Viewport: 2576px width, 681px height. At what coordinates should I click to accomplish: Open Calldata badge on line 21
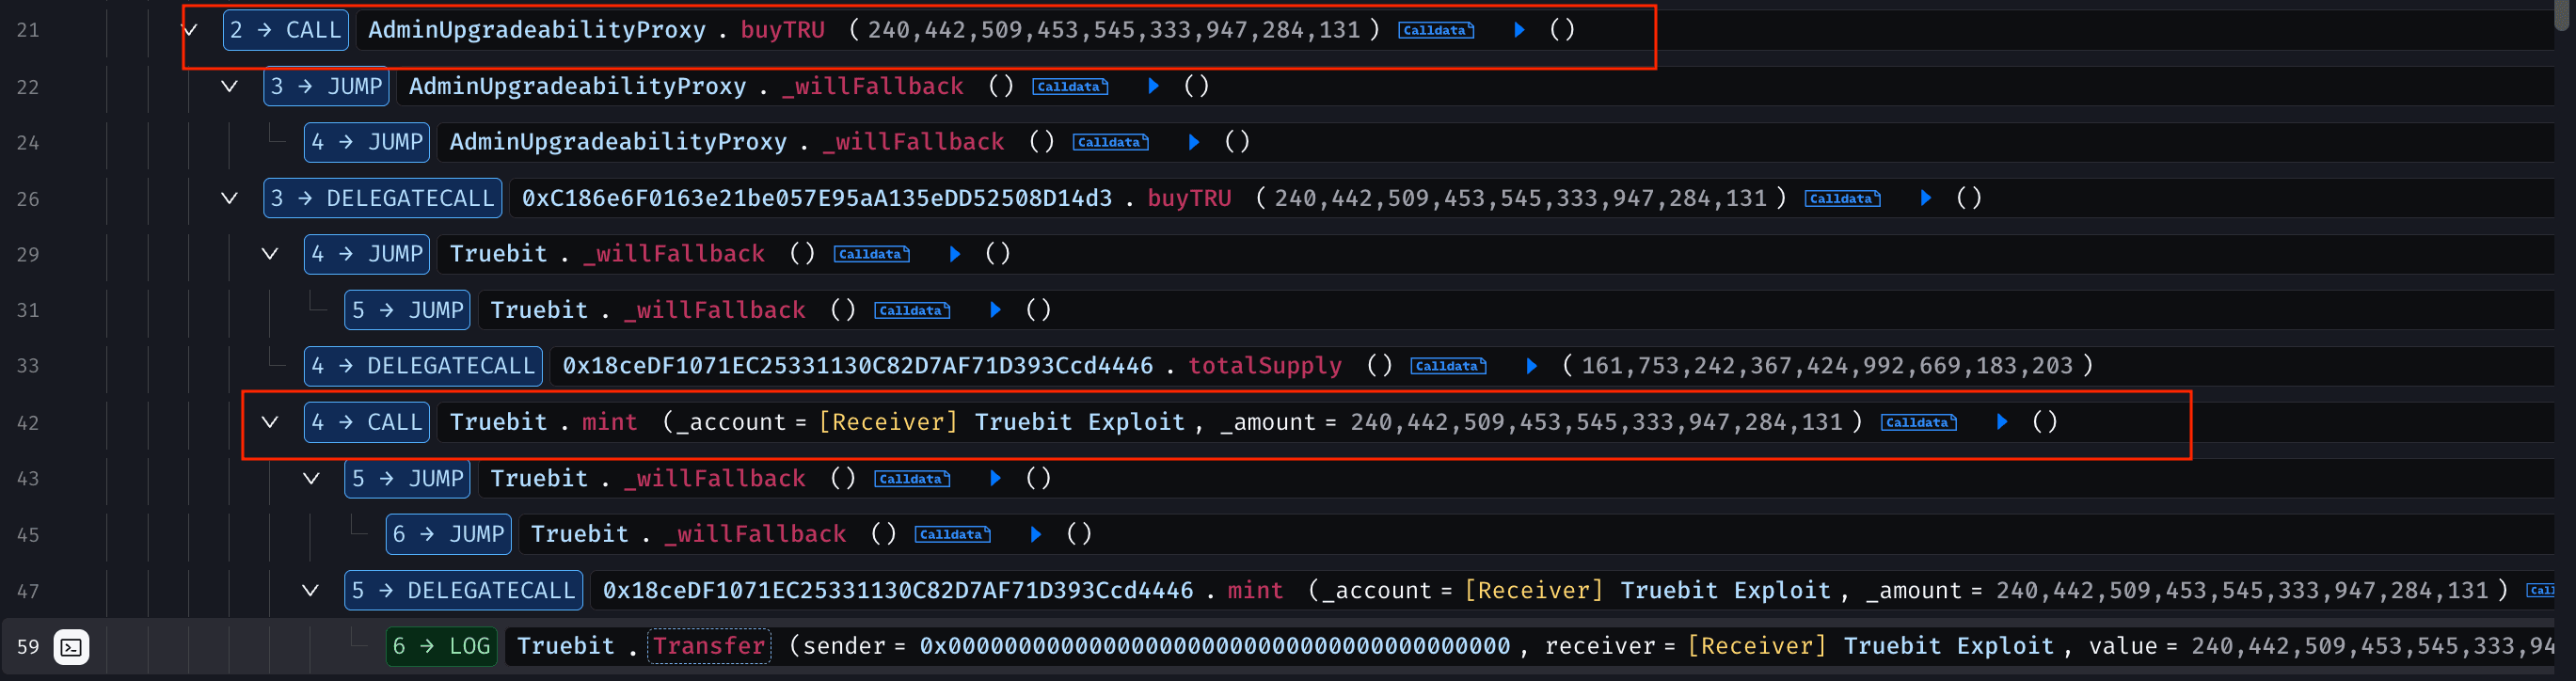(x=1435, y=31)
